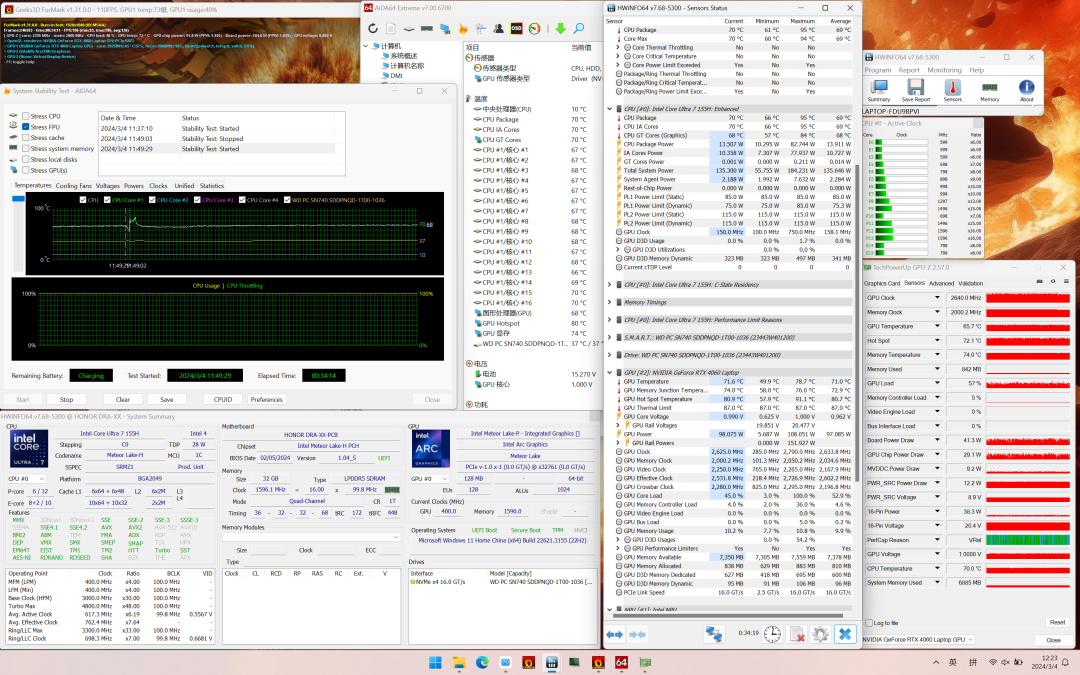The height and width of the screenshot is (675, 1080).
Task: Open sensor settings gear icon in HWiNFO
Action: (820, 634)
